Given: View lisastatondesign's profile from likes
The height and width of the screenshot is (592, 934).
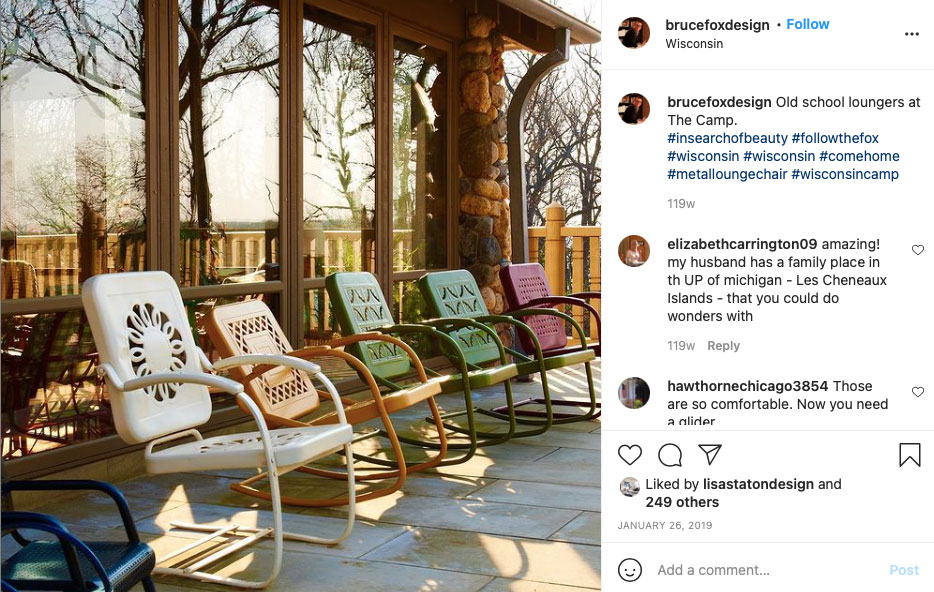Looking at the screenshot, I should 758,484.
